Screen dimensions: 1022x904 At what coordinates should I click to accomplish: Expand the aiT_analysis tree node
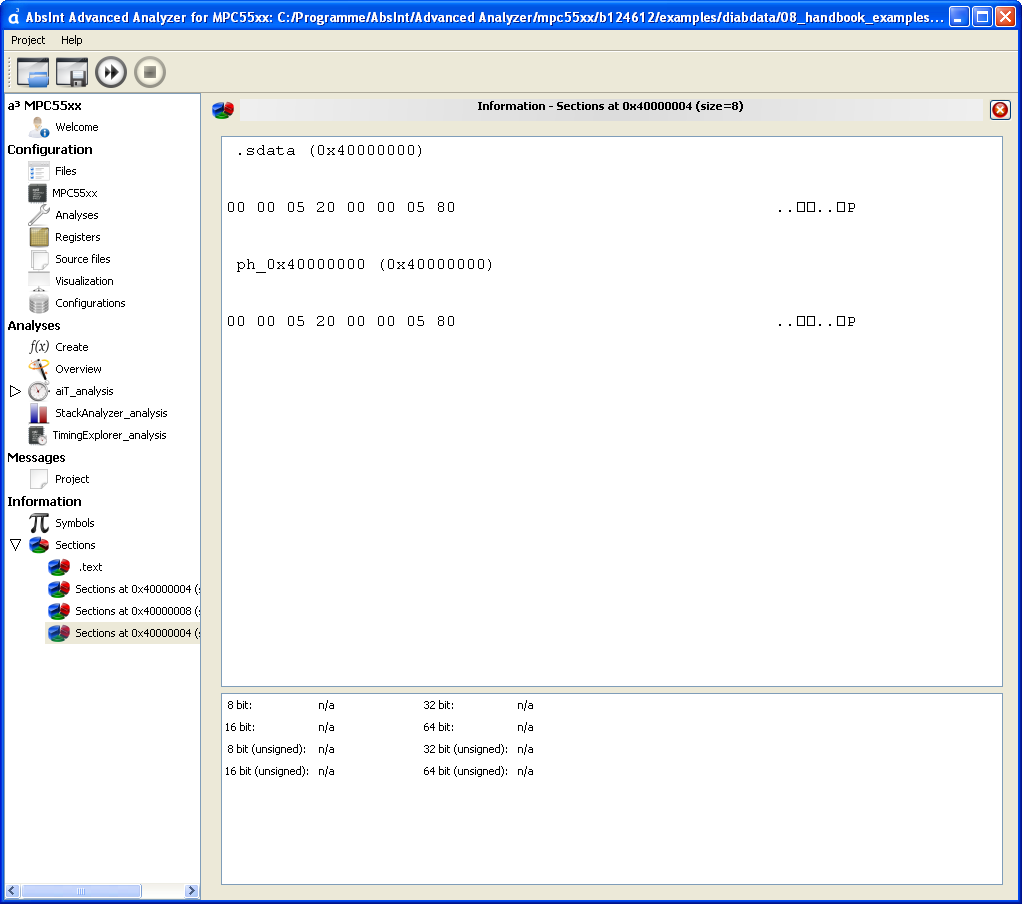coord(15,391)
